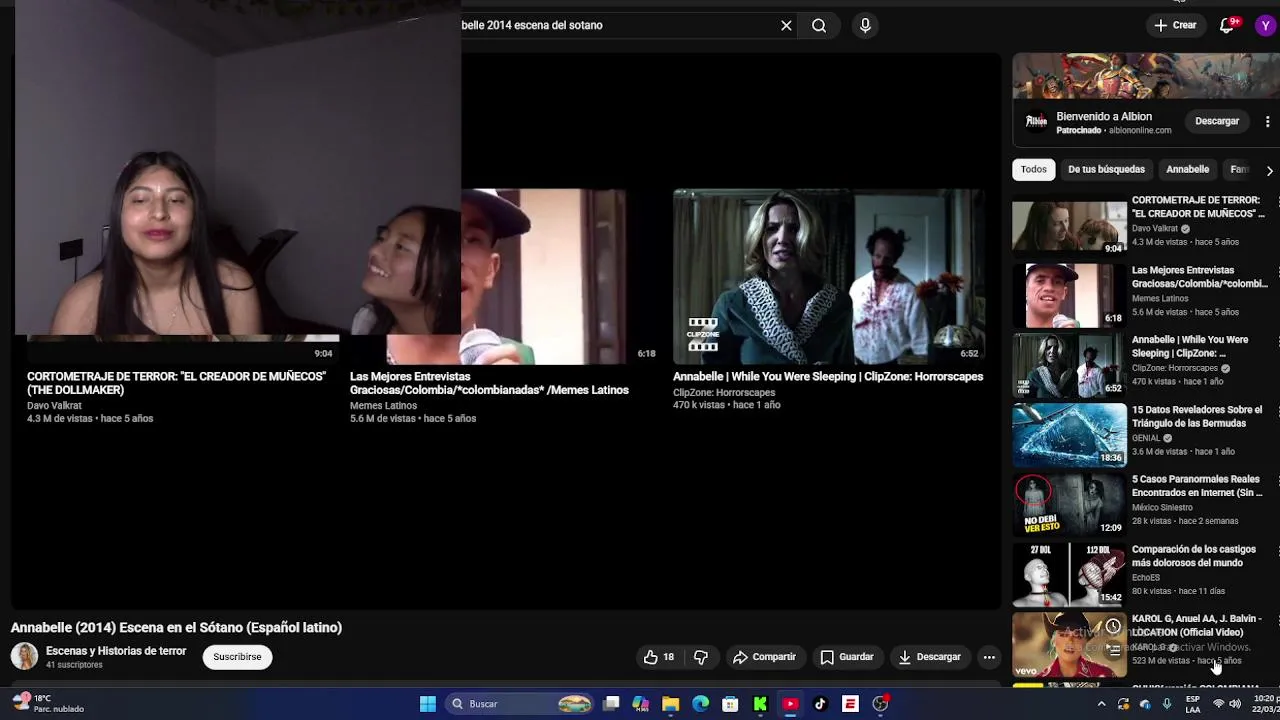Open Comparación de los castigos thumbnail

[x=1069, y=575]
